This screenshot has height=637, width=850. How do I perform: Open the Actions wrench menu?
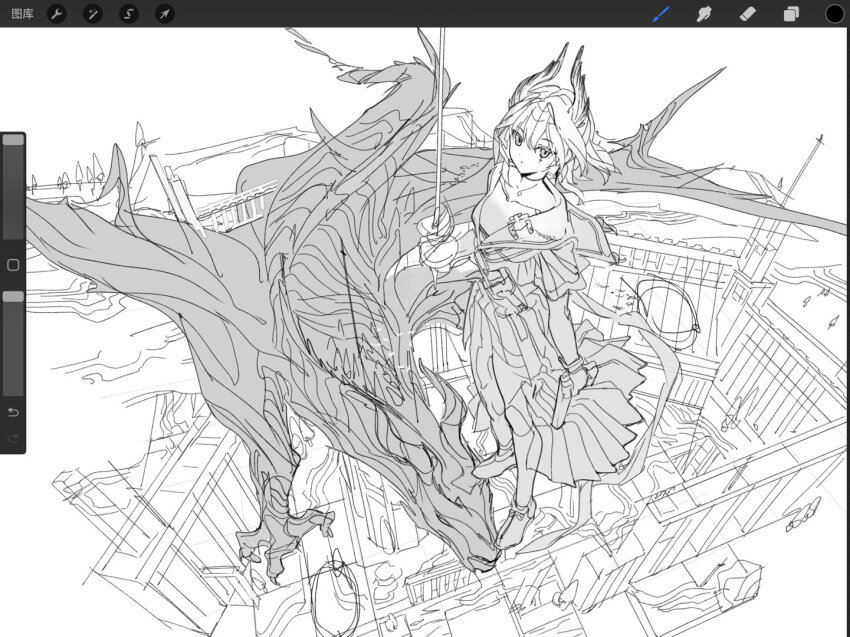(57, 14)
